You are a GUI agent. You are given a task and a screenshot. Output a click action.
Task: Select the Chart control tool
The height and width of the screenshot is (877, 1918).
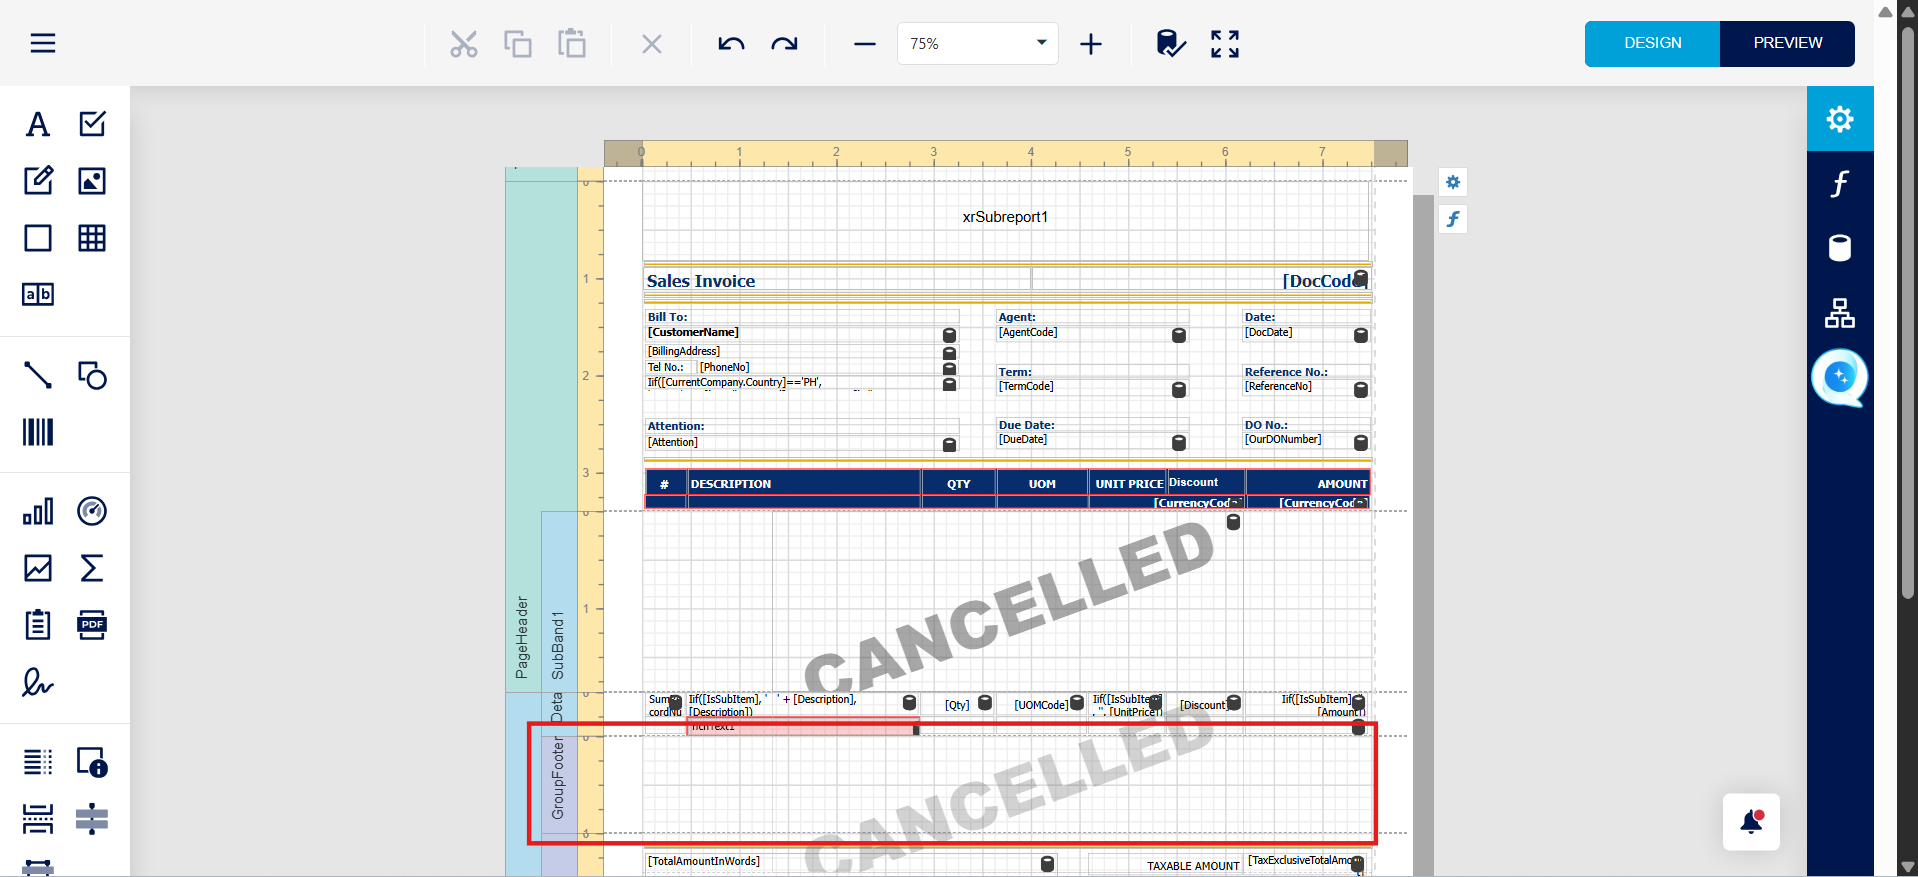point(38,511)
